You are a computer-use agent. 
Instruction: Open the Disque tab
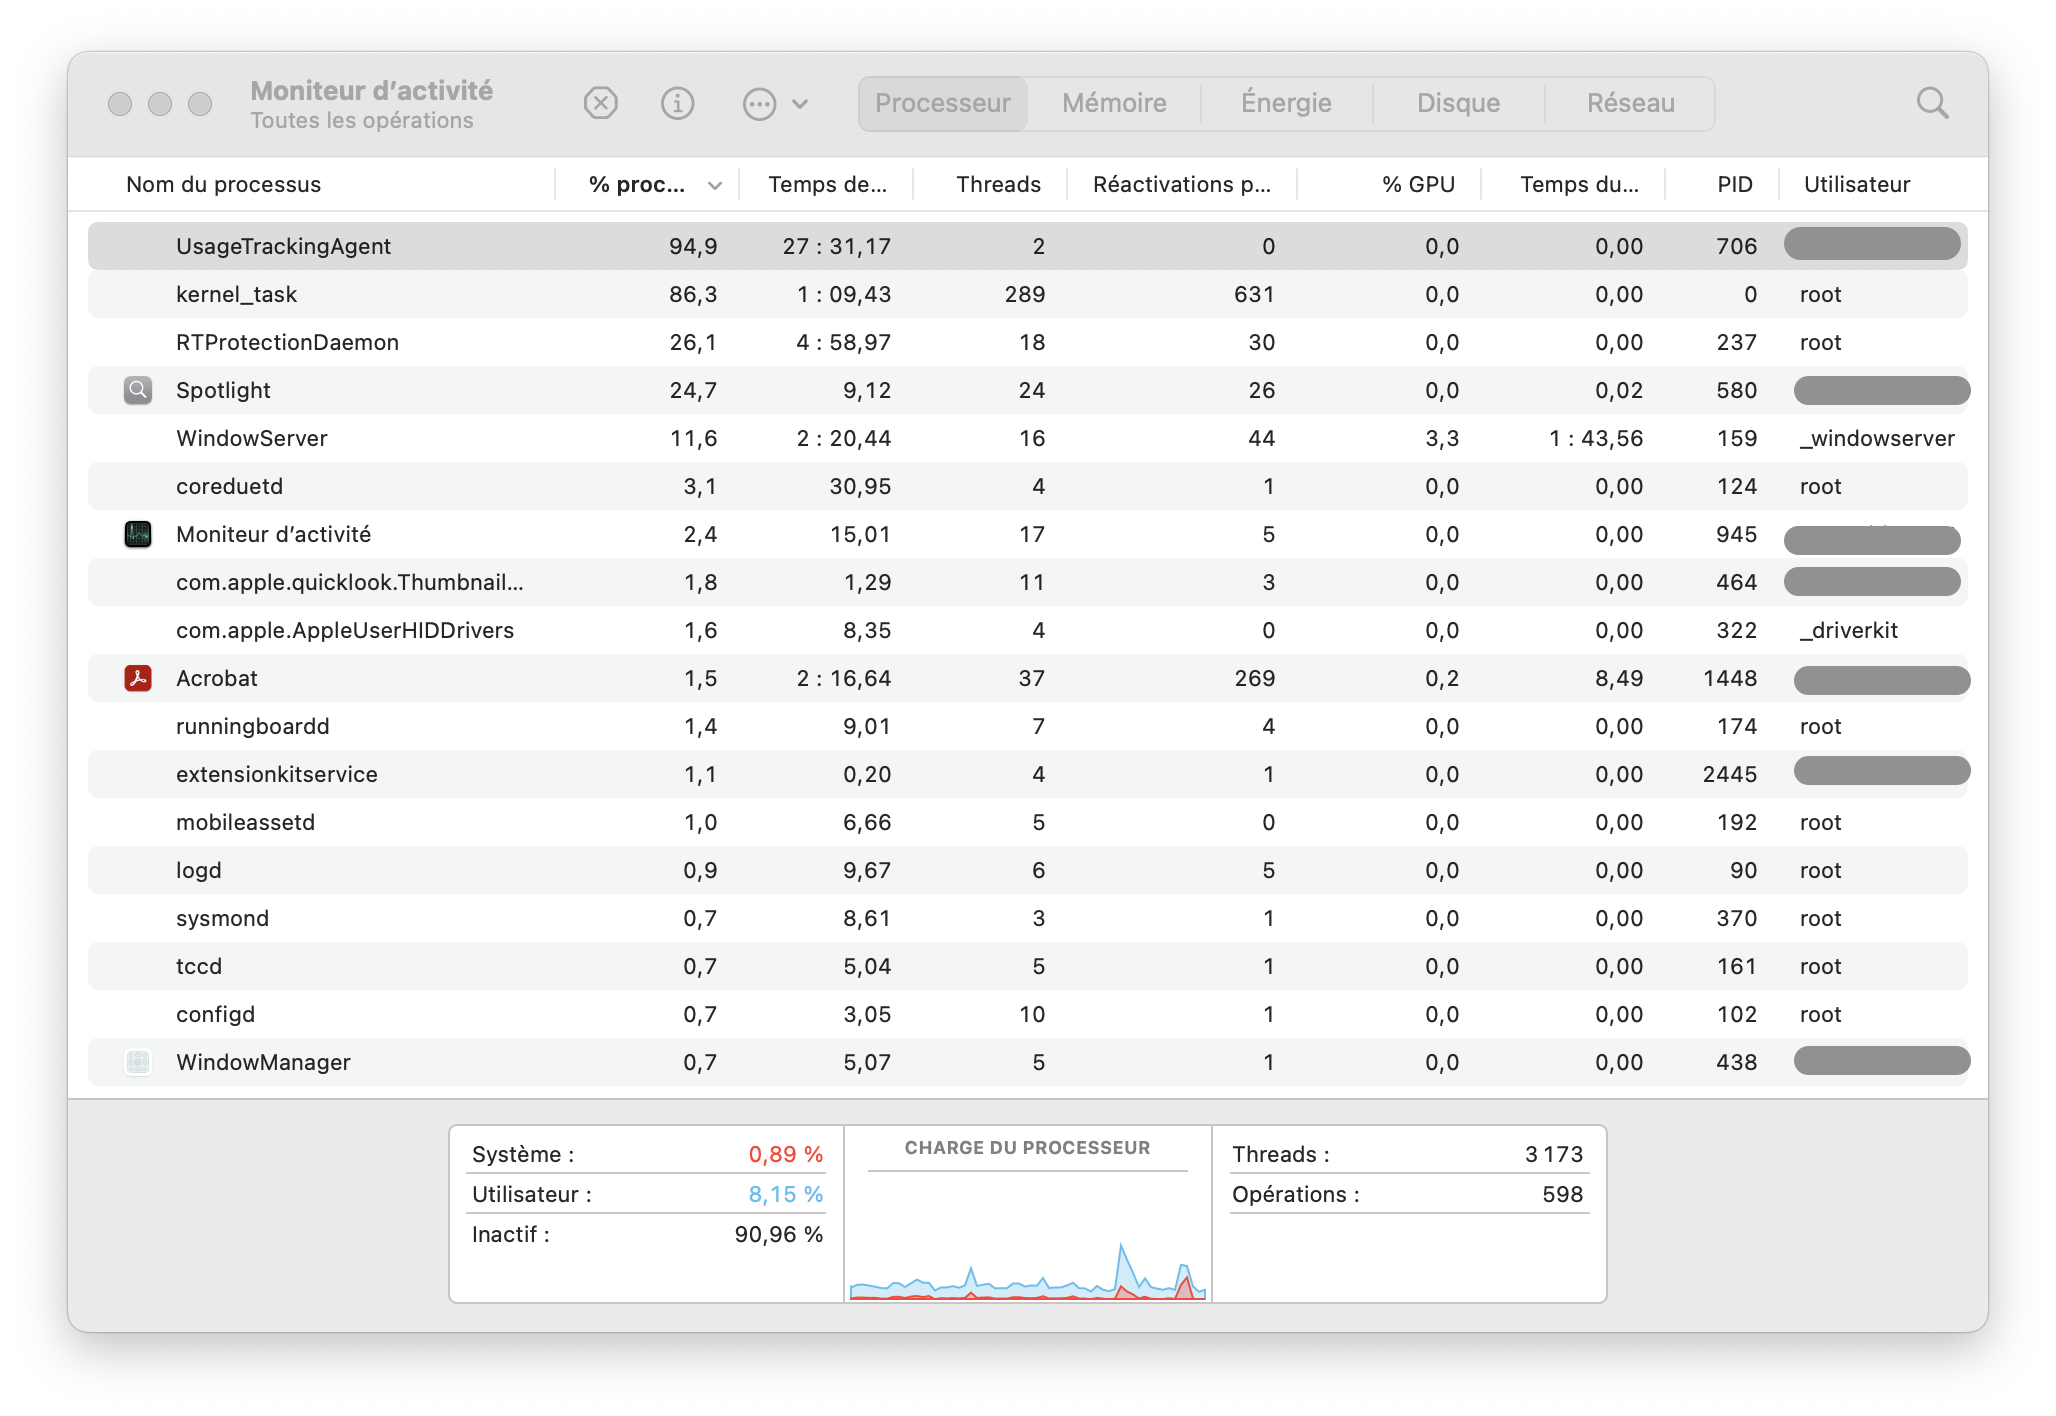pyautogui.click(x=1458, y=103)
